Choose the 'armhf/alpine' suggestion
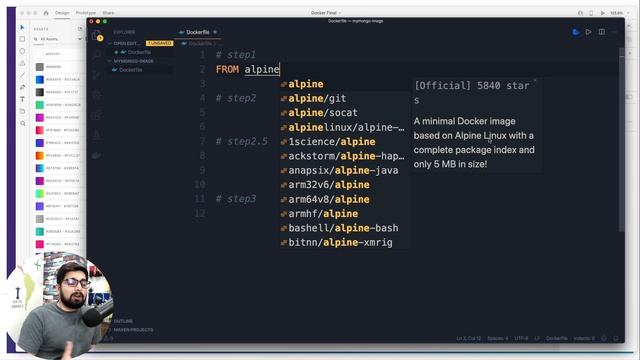This screenshot has width=640, height=360. [345, 213]
